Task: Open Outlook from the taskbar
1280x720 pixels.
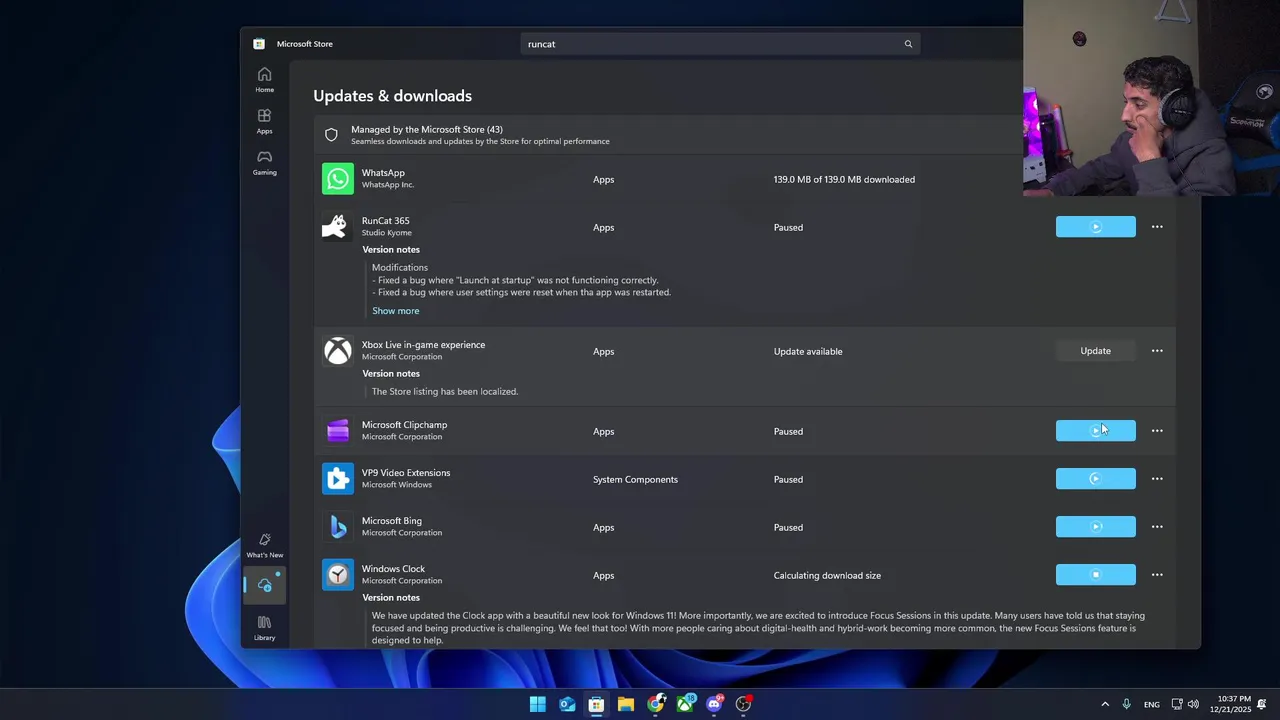Action: click(567, 704)
